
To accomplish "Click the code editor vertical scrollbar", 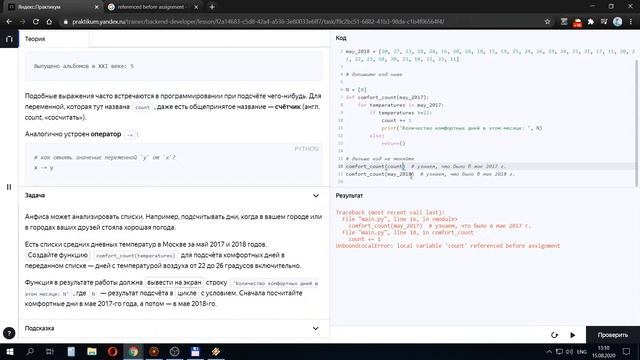I will pyautogui.click(x=638, y=122).
